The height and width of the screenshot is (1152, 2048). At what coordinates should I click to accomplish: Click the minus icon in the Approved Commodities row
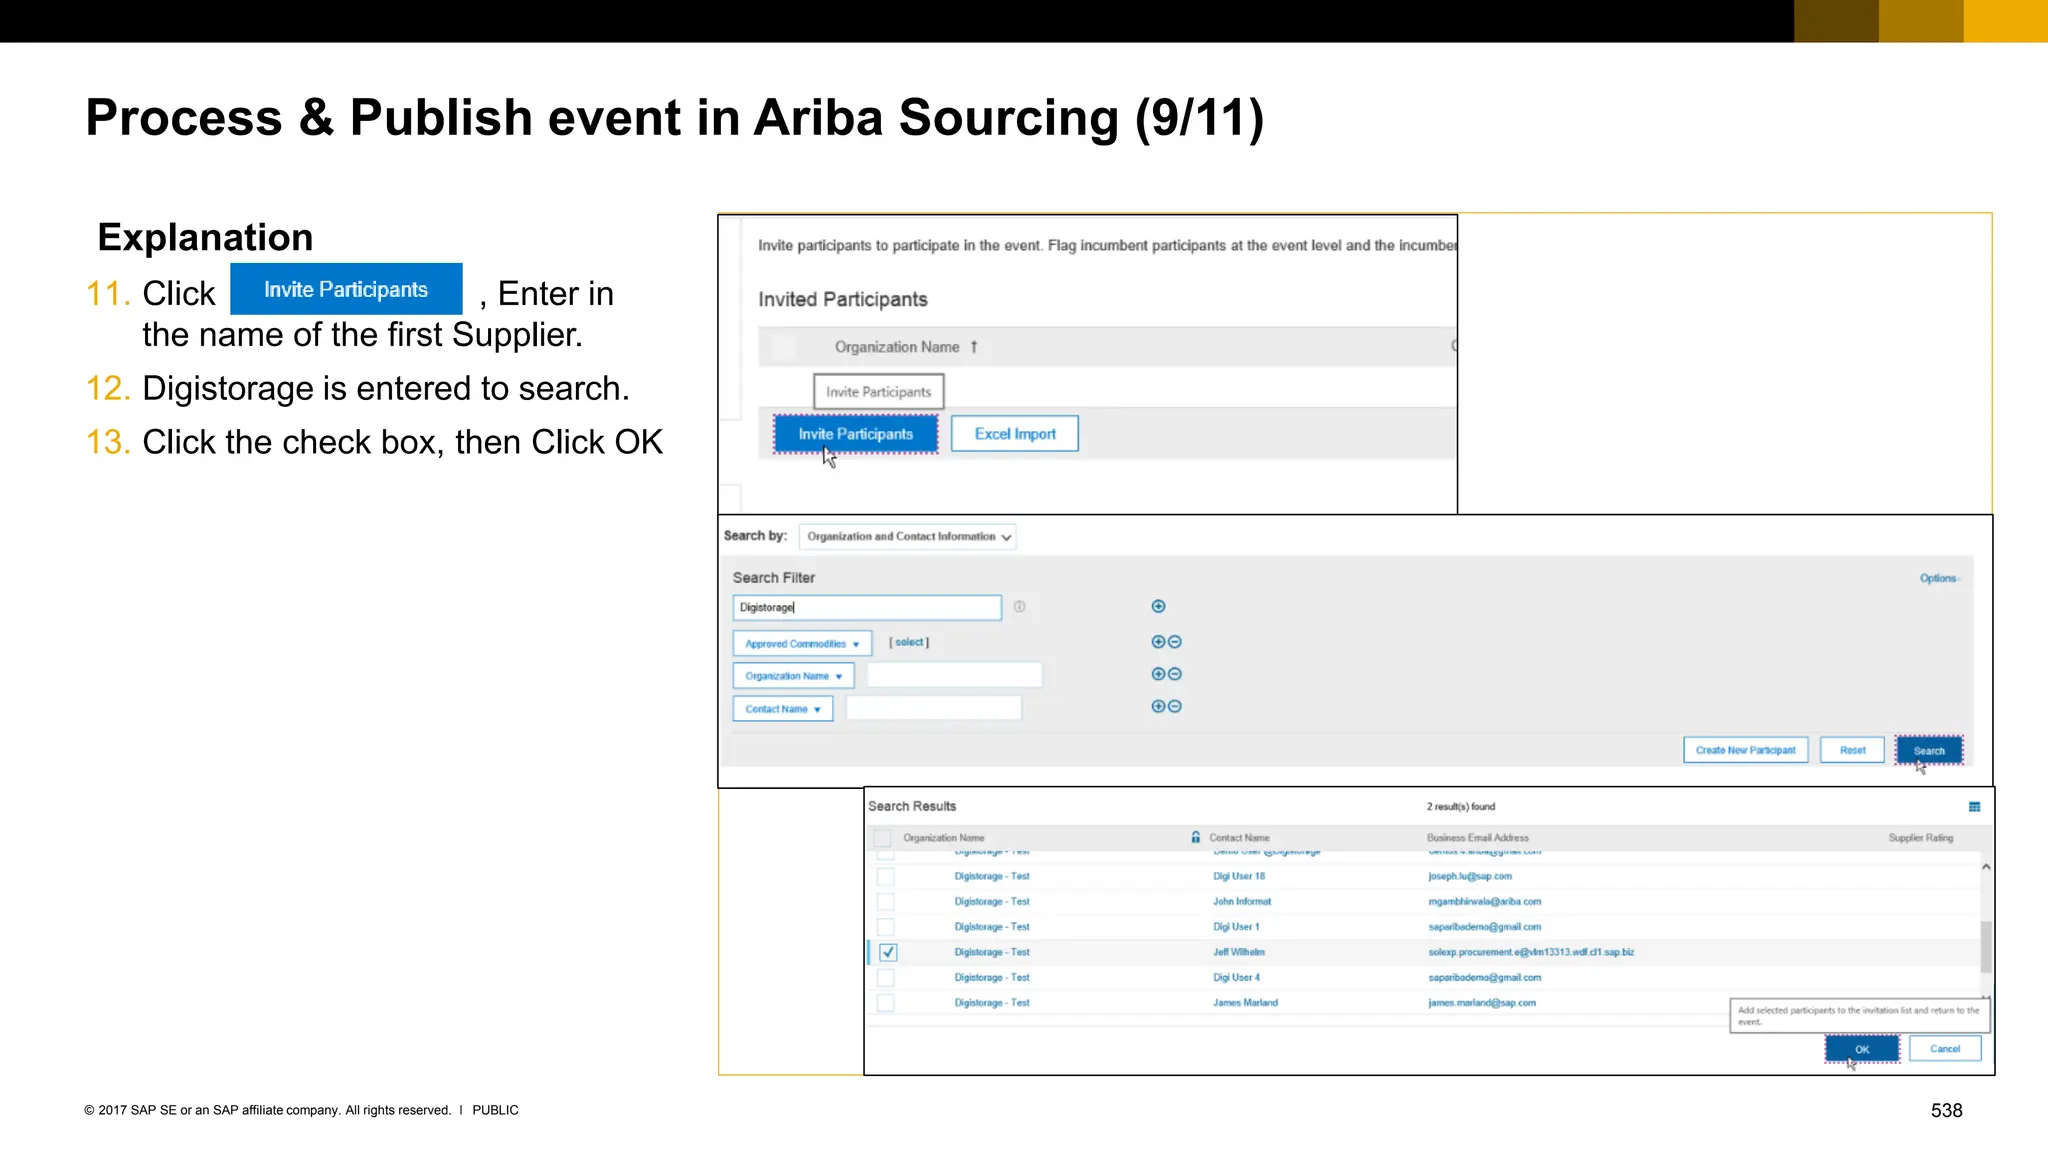(1175, 642)
